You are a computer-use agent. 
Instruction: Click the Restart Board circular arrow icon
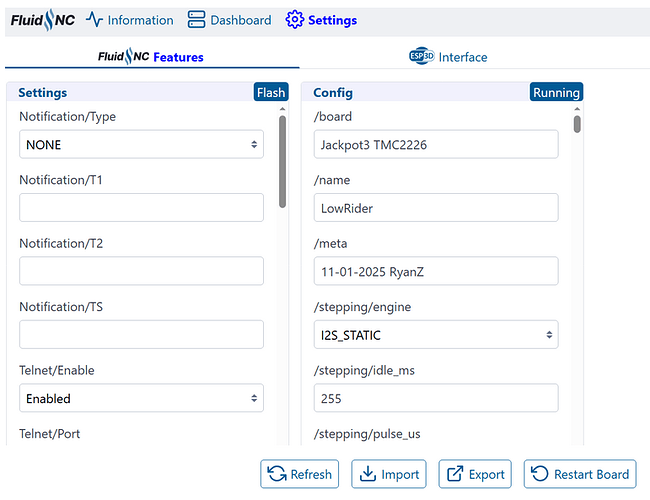point(540,473)
